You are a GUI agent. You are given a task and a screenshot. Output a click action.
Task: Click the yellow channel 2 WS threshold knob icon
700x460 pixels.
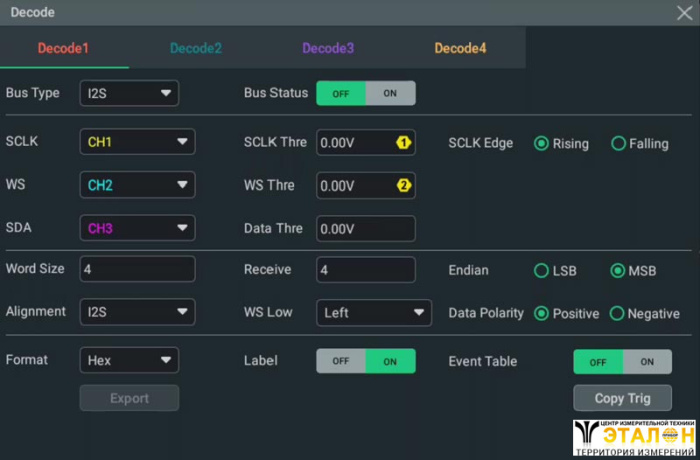click(x=404, y=186)
